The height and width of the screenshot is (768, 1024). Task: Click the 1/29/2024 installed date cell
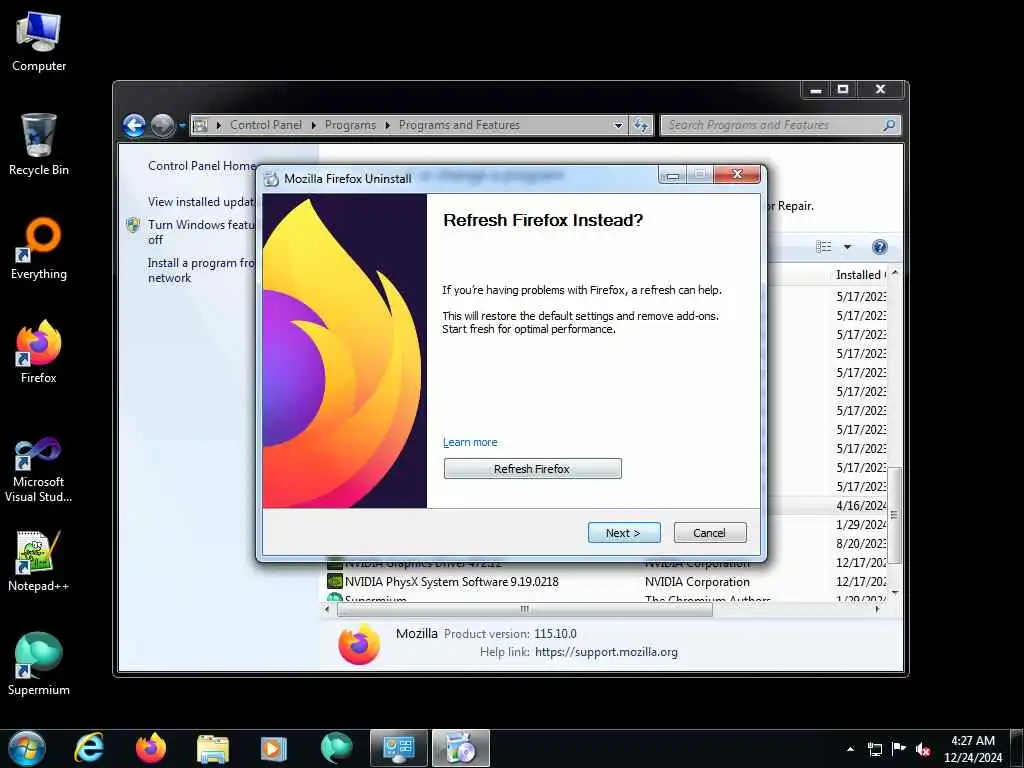[x=861, y=524]
